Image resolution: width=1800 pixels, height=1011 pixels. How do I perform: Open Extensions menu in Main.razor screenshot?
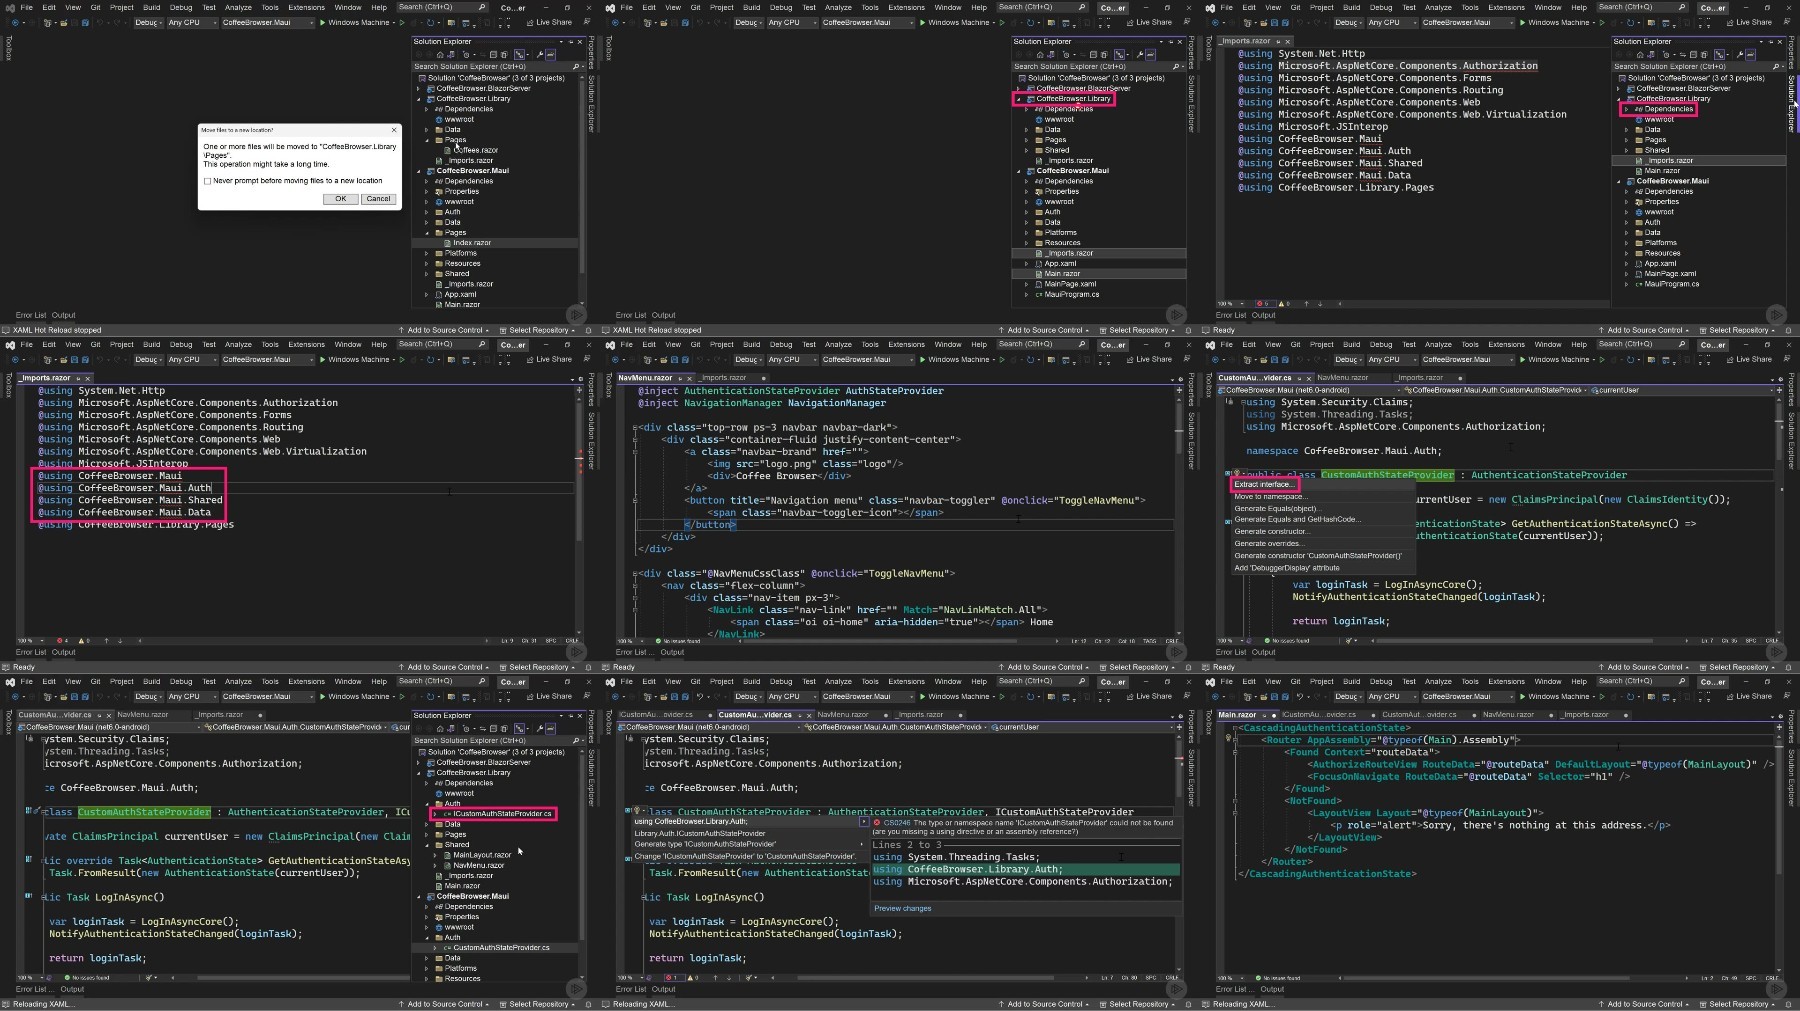pos(1506,682)
